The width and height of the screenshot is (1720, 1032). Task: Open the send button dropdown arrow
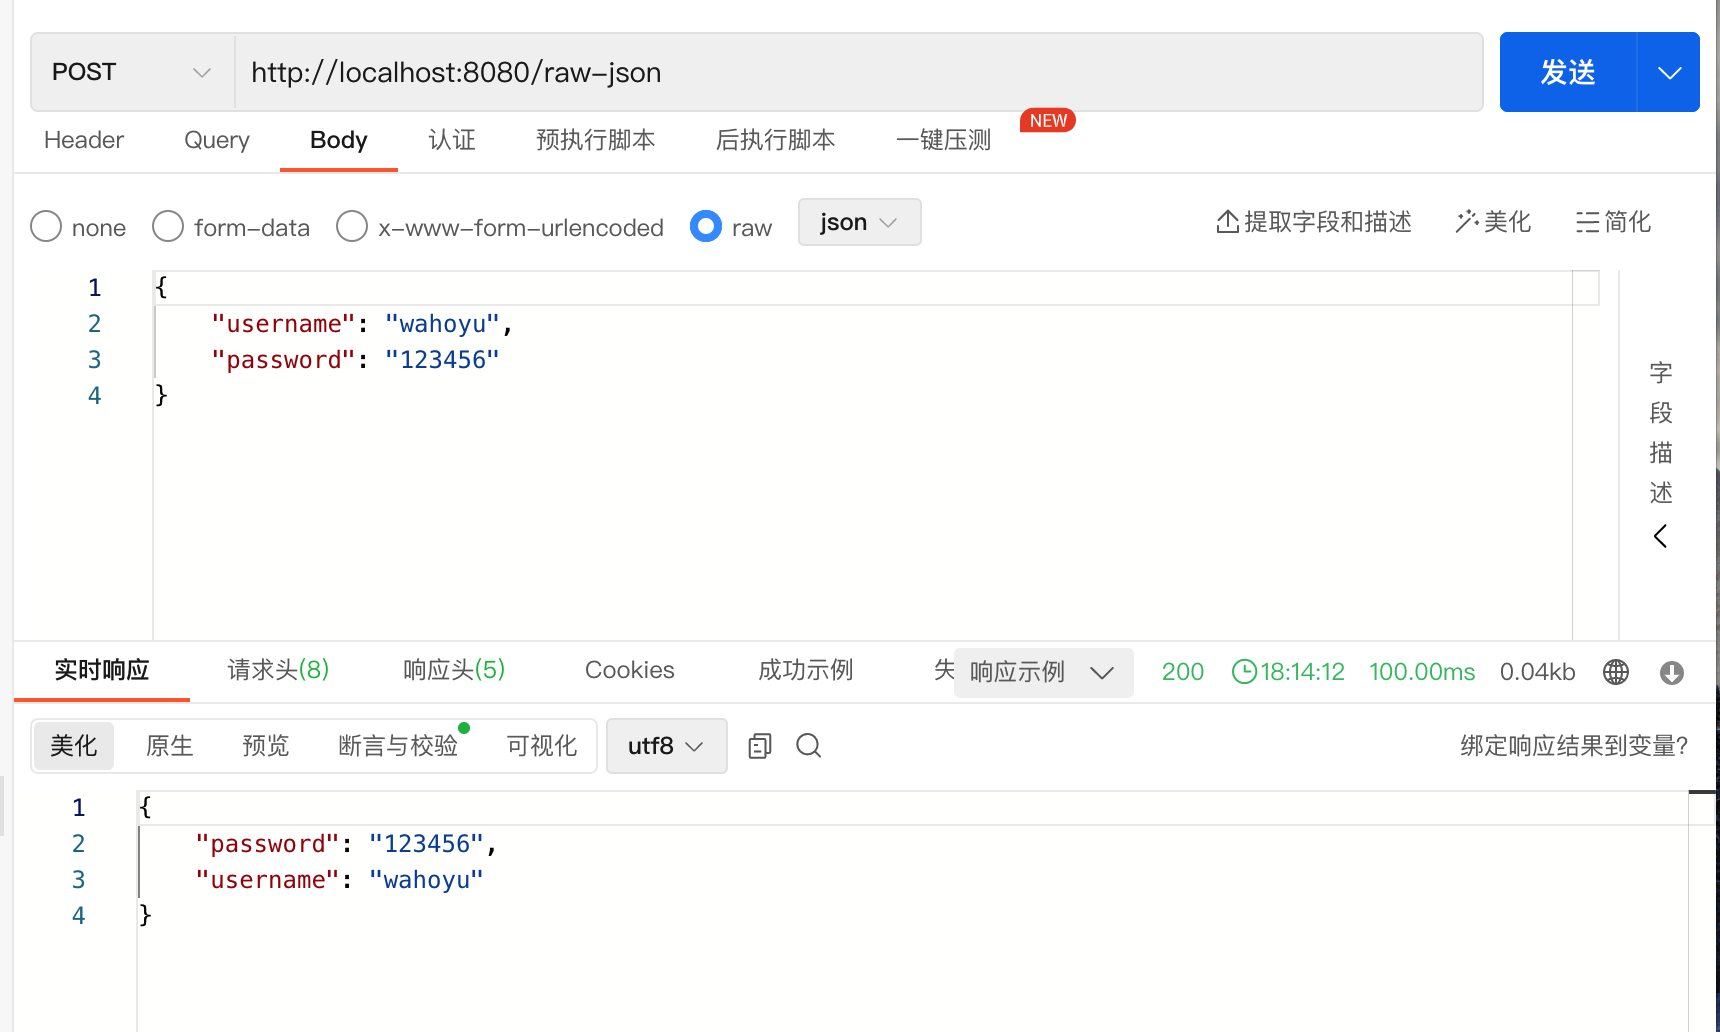1669,72
